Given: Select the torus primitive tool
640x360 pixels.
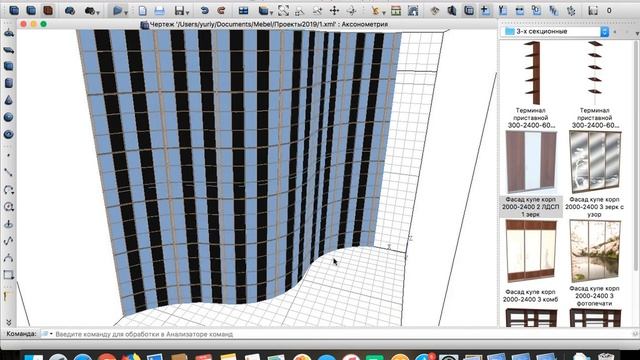Looking at the screenshot, I should tap(9, 134).
